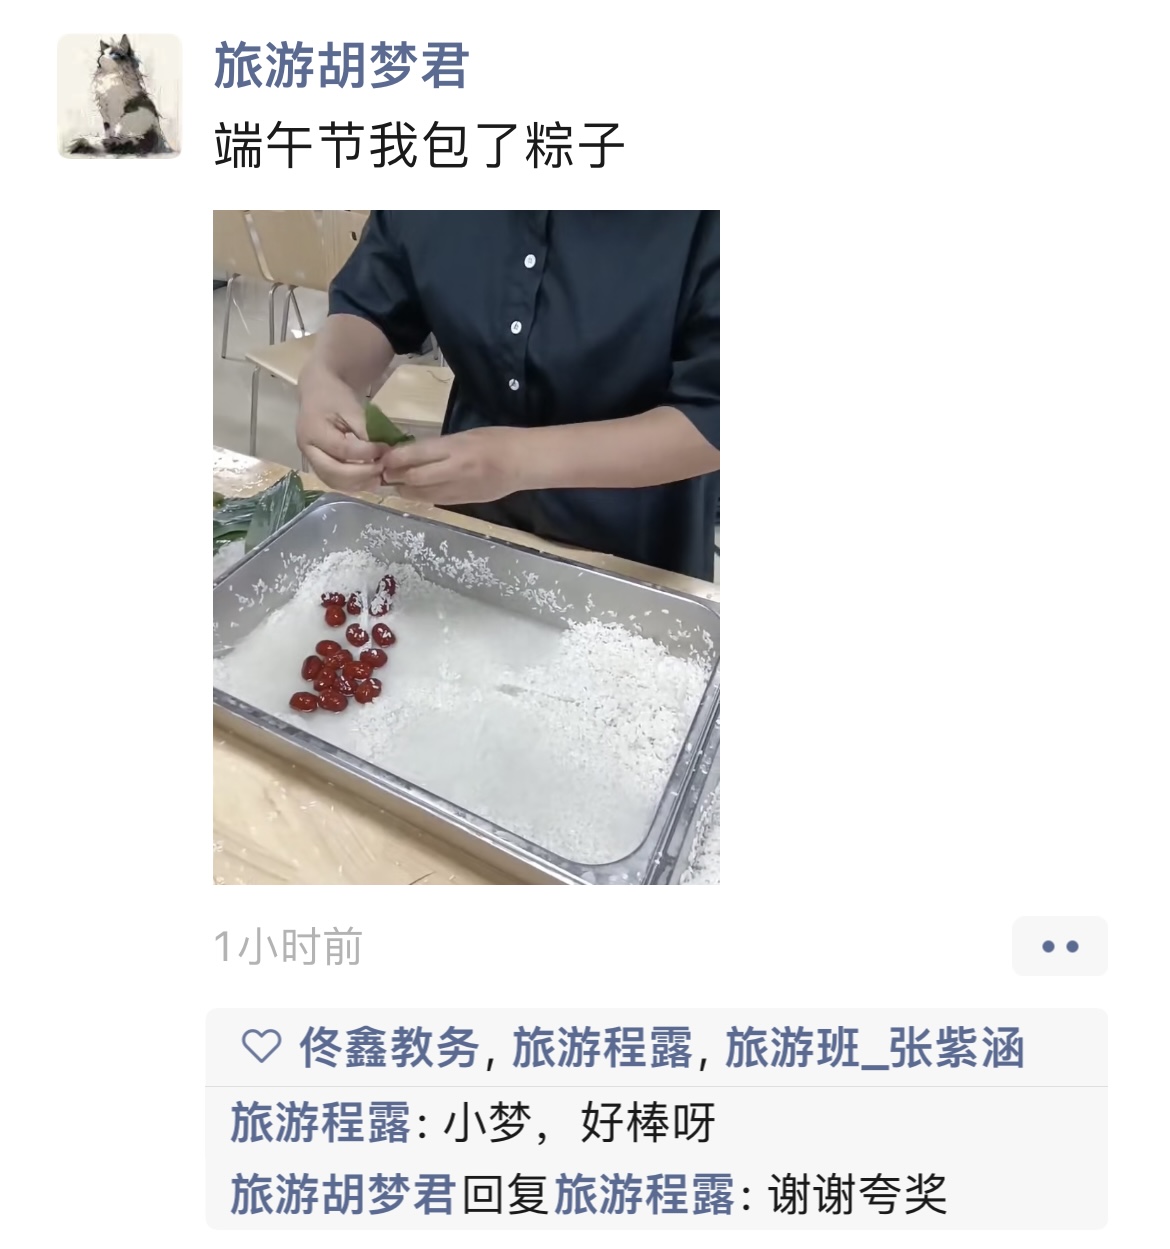
Task: Open 旅游胡梦君 profile name above the post
Action: [341, 66]
